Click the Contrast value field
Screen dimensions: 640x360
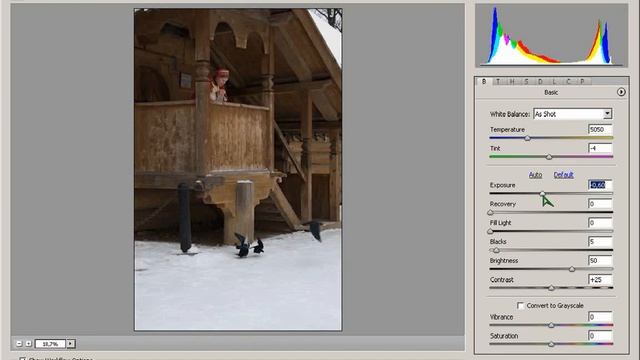(600, 280)
